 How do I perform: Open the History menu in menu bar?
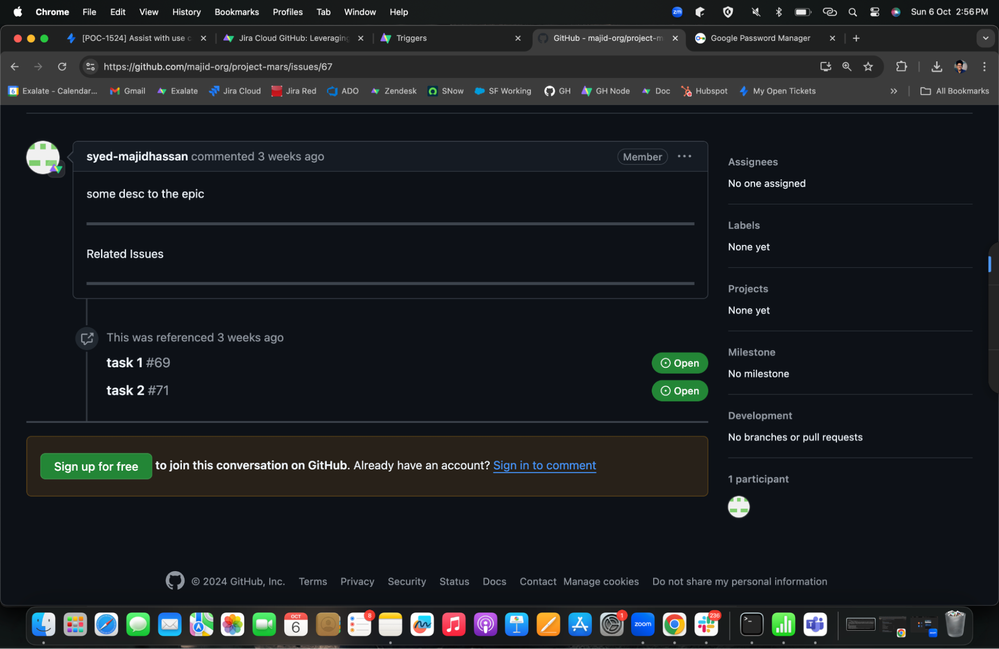[x=186, y=12]
